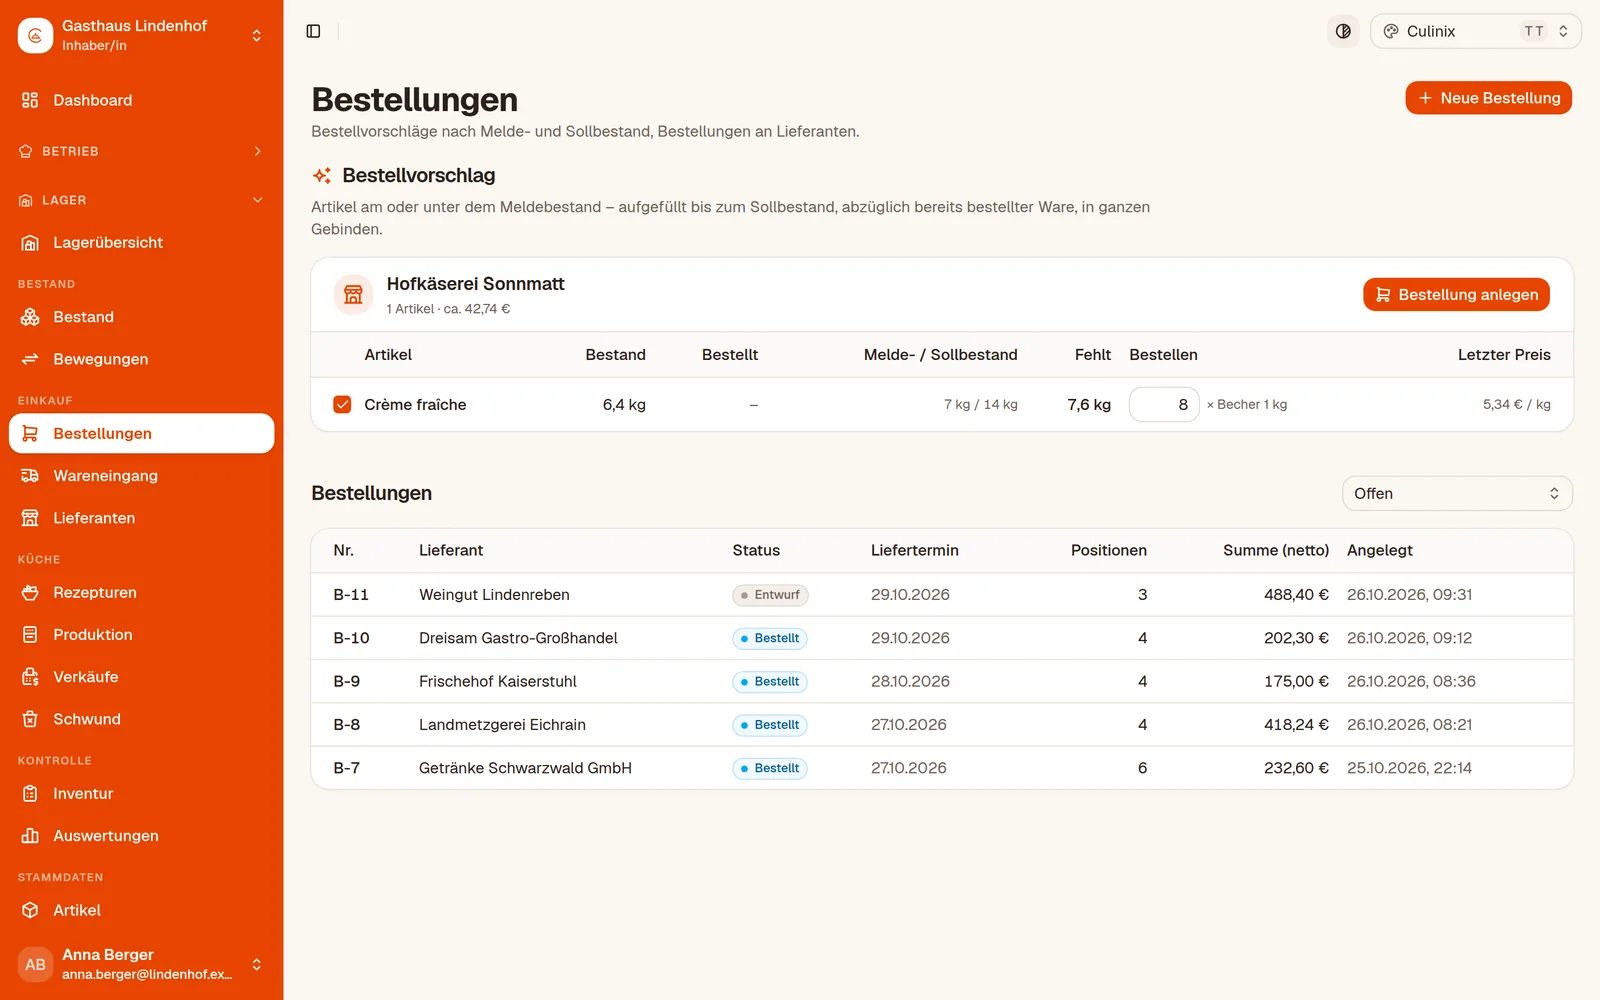Click the Liefertermin column header
1600x1000 pixels.
click(914, 551)
